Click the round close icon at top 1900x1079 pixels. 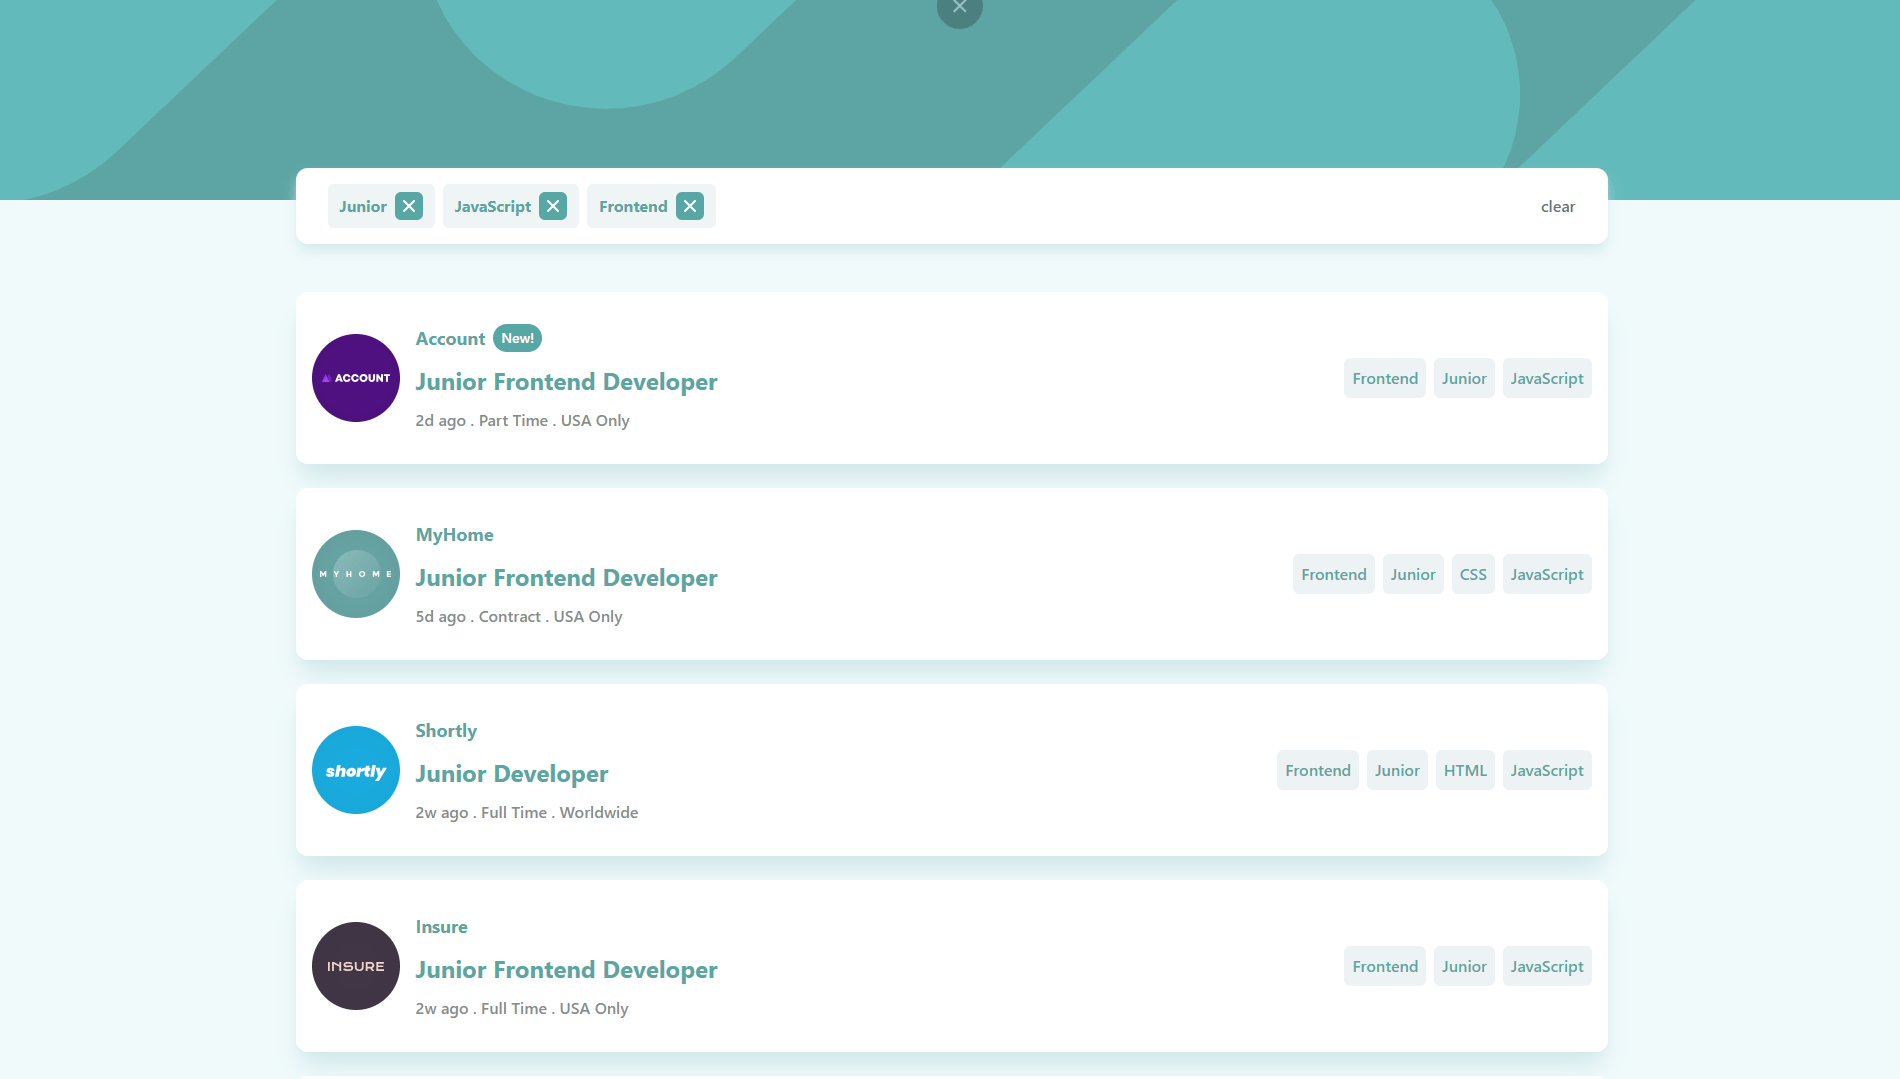click(x=959, y=9)
